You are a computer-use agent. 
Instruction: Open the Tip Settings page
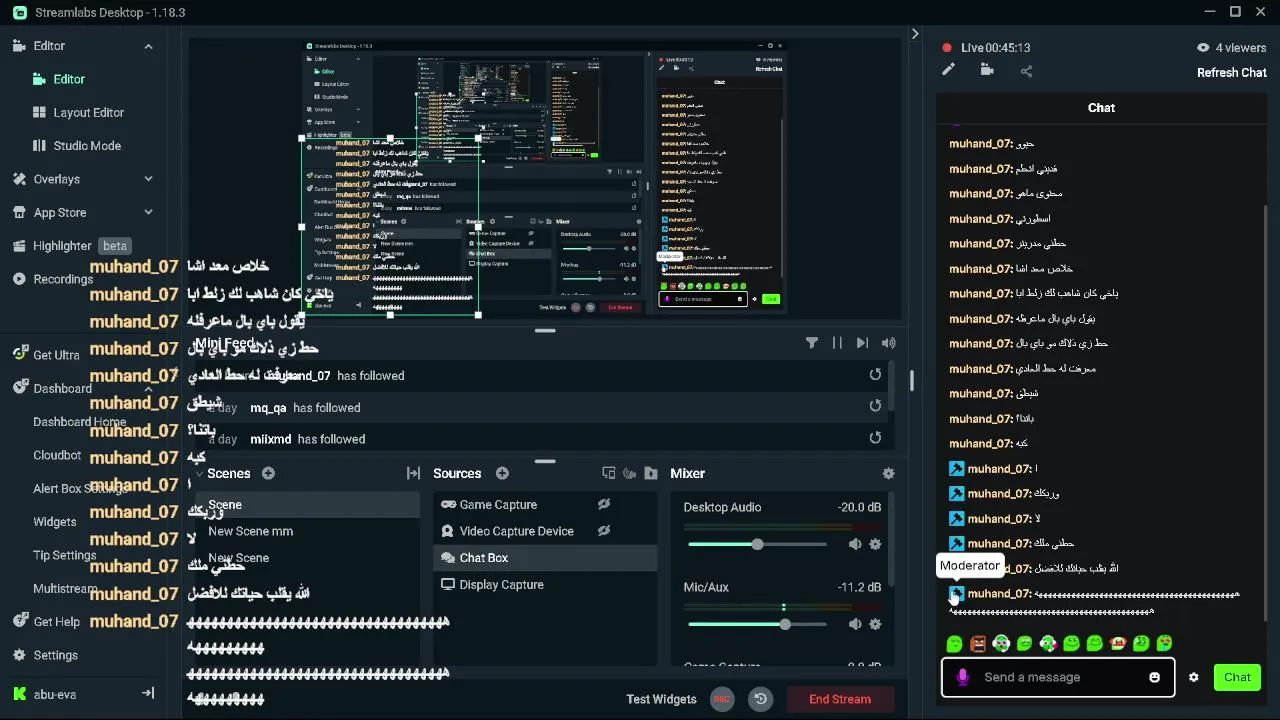pyautogui.click(x=65, y=556)
